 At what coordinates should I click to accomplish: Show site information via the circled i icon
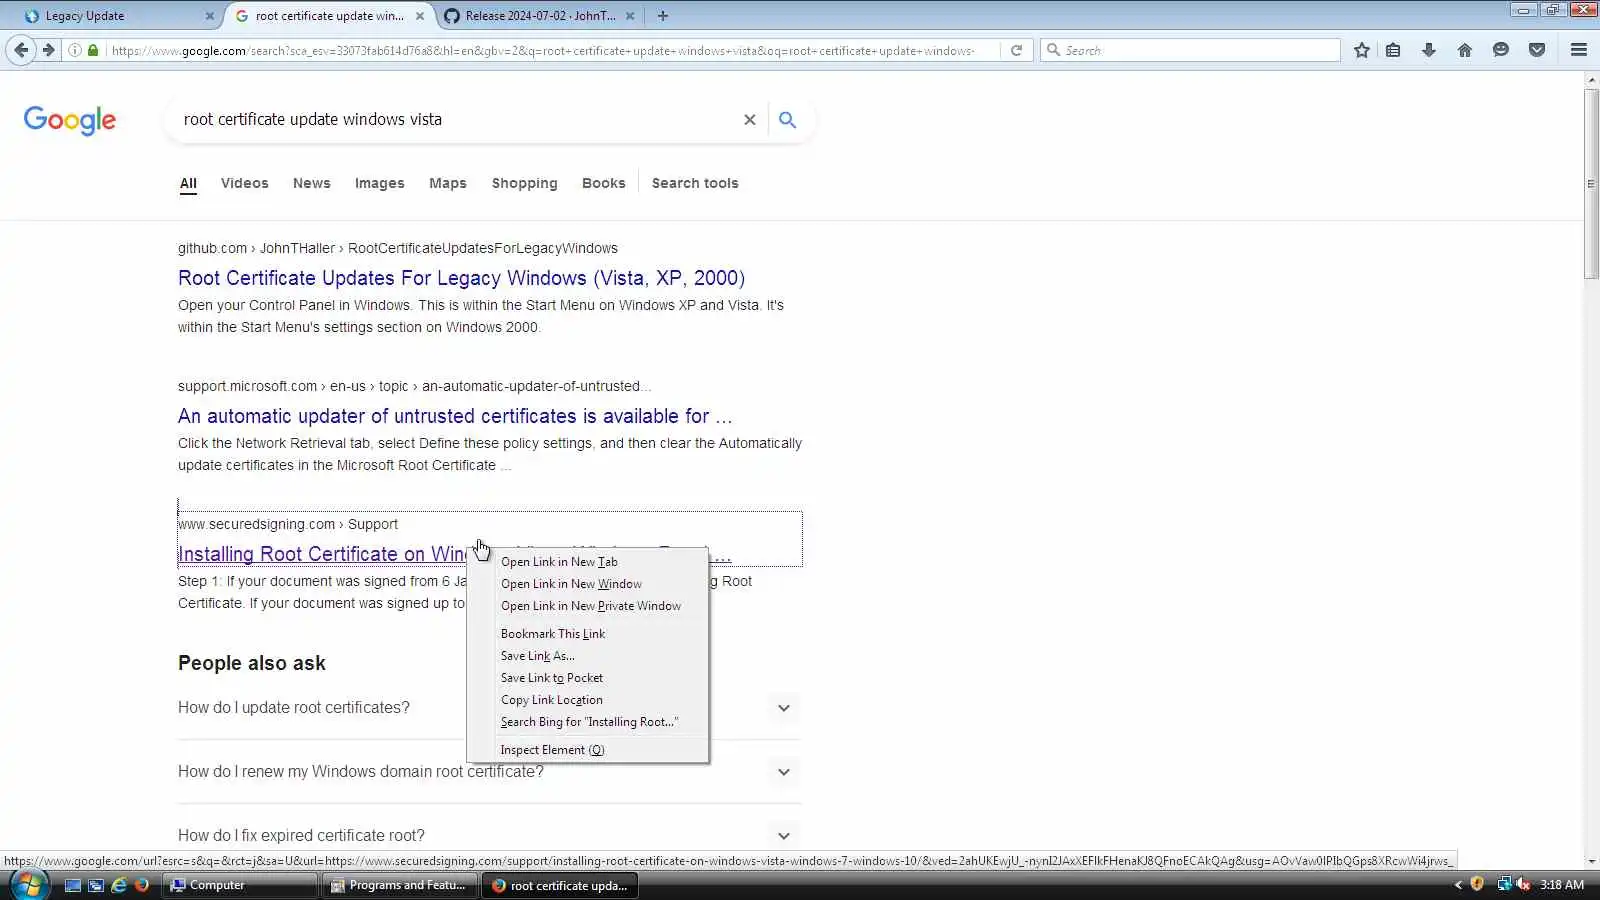(x=75, y=50)
